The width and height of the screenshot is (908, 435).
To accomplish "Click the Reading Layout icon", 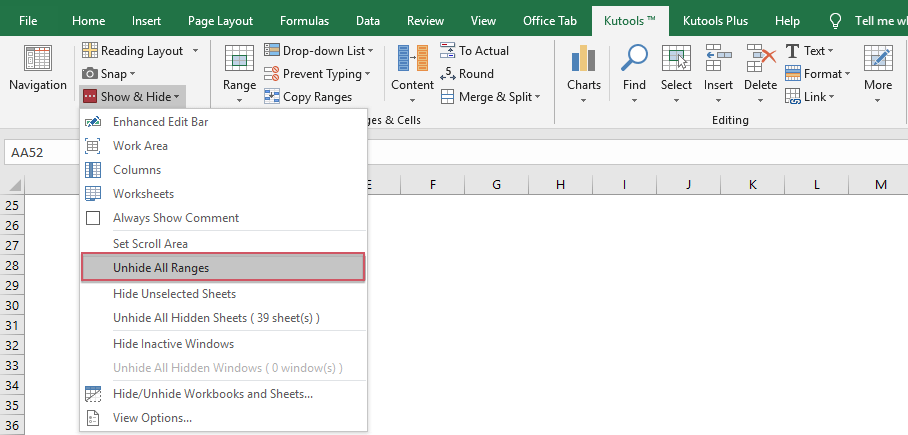I will point(90,50).
